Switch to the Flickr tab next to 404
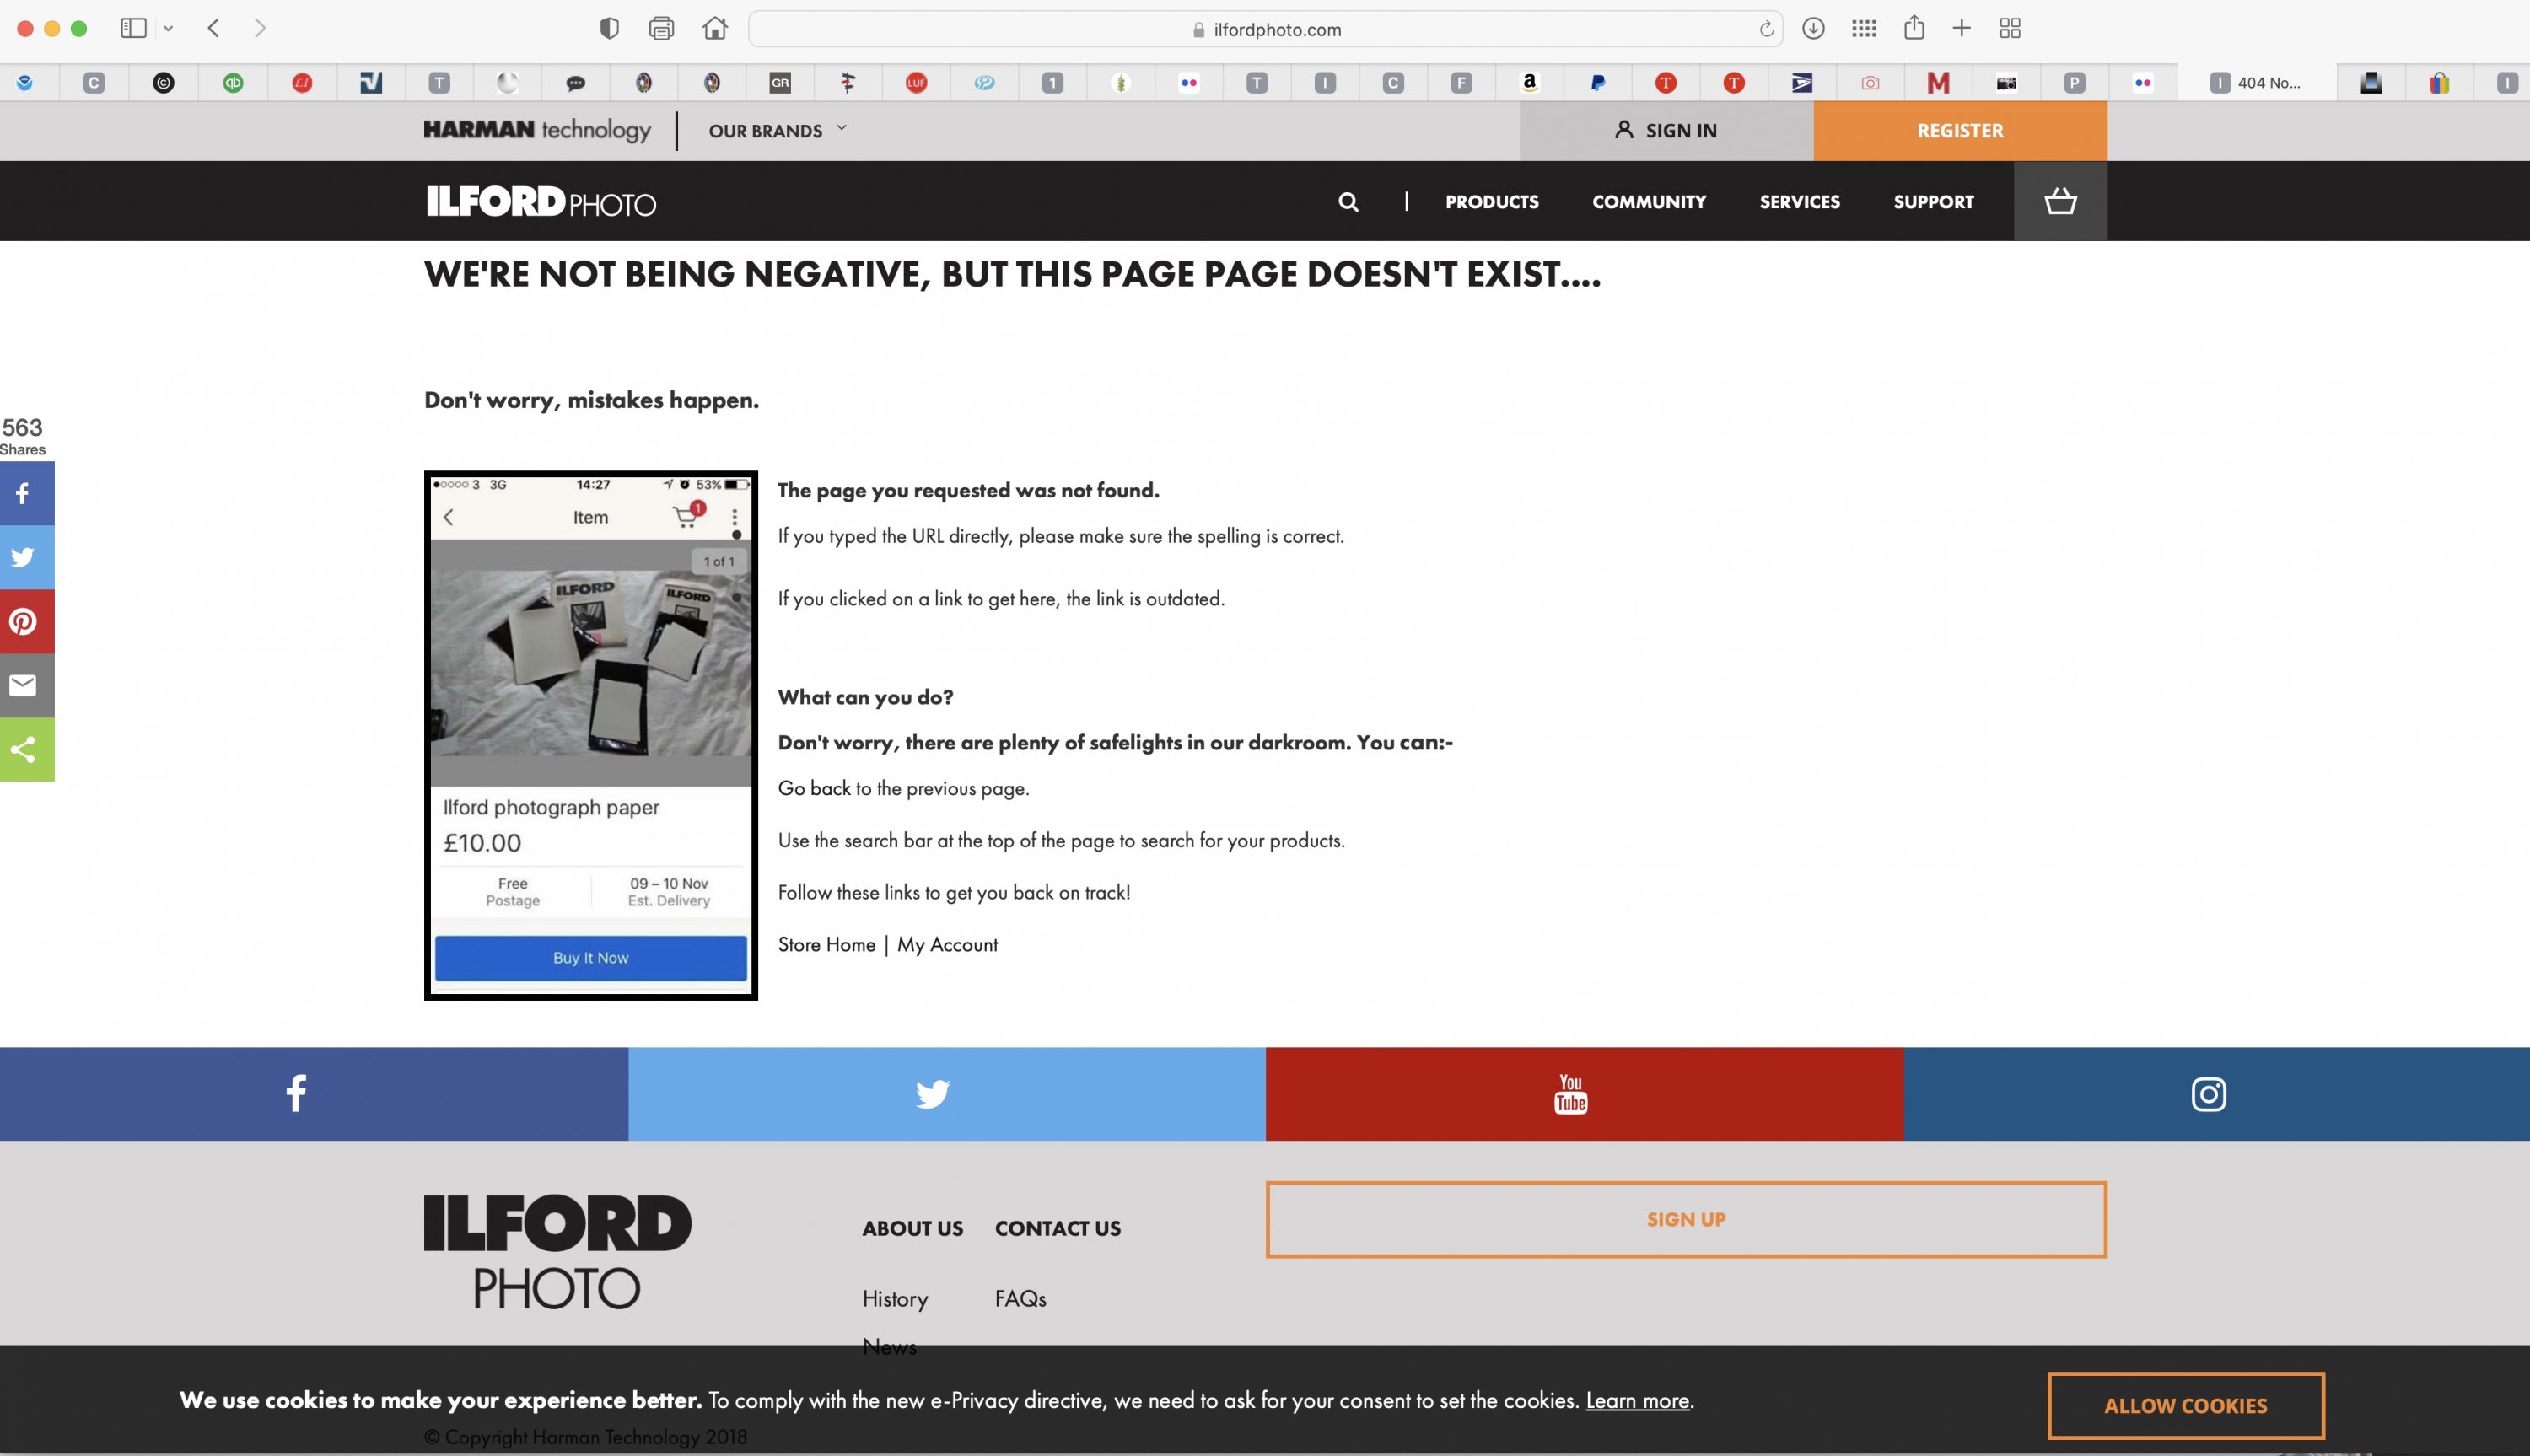The height and width of the screenshot is (1456, 2530). [x=2142, y=83]
